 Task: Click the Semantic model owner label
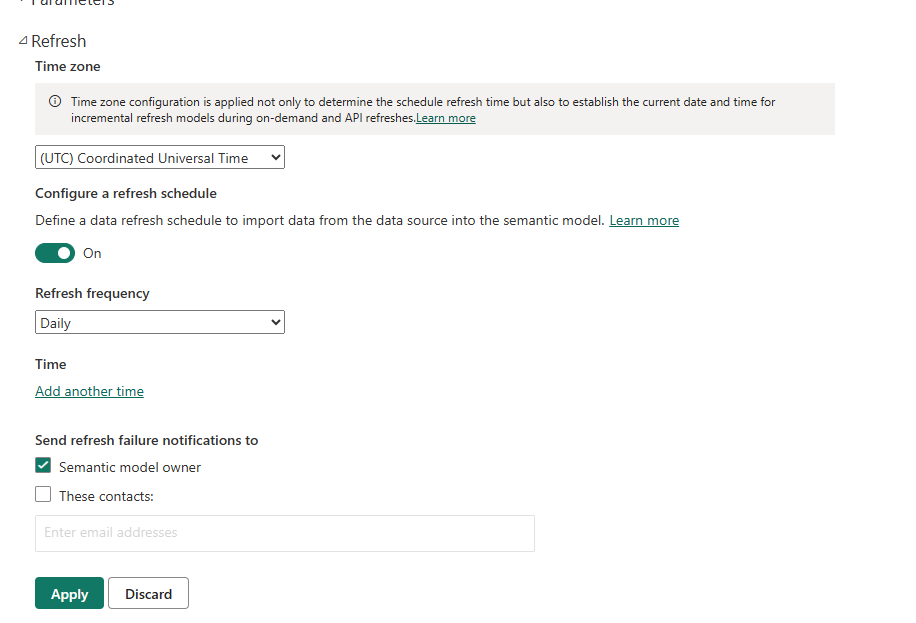(130, 467)
